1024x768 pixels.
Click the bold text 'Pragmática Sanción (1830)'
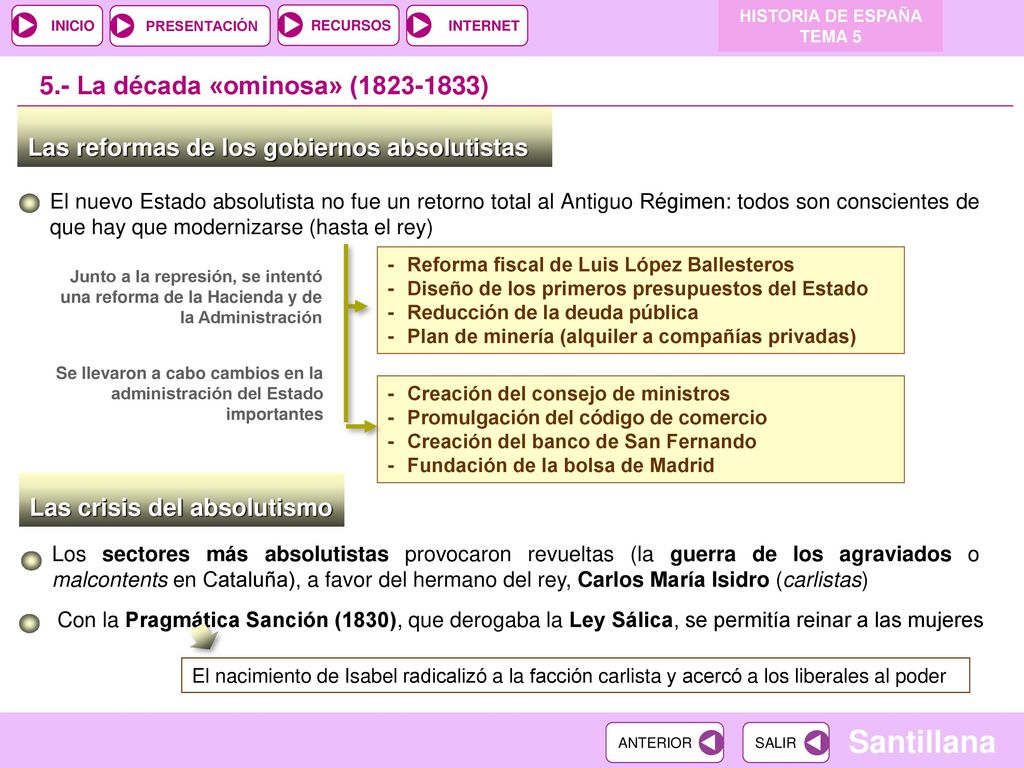click(x=261, y=620)
